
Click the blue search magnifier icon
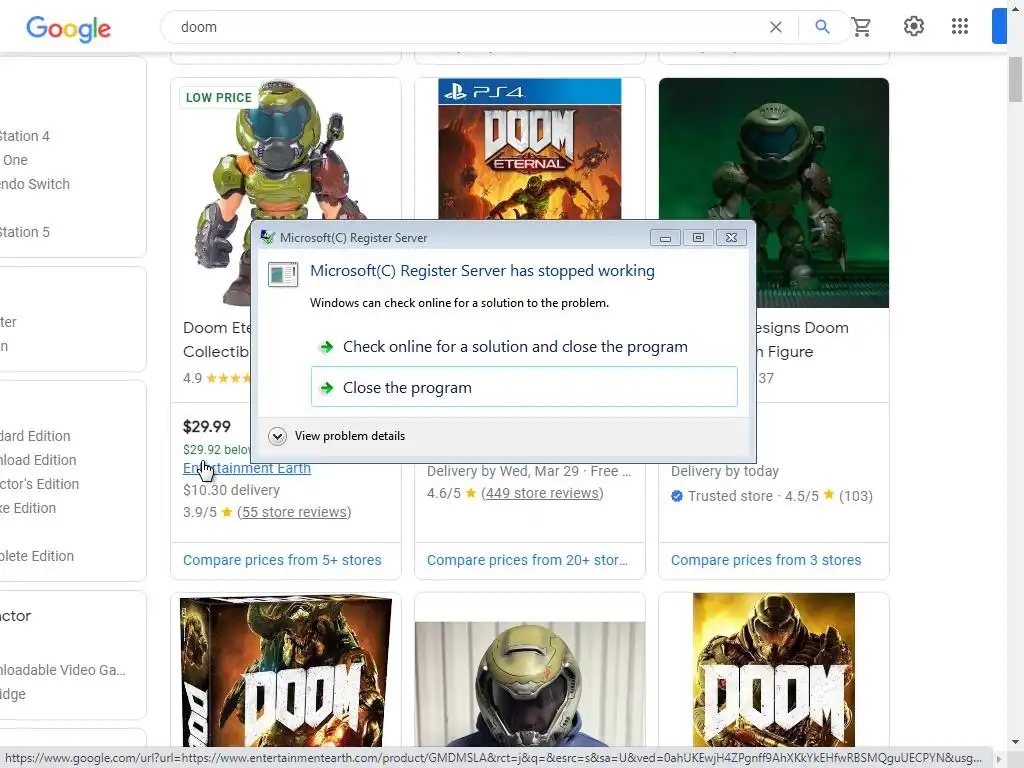click(x=822, y=27)
